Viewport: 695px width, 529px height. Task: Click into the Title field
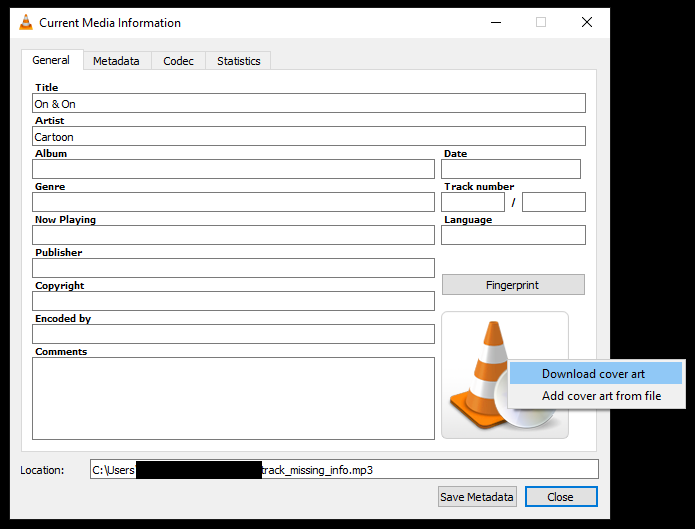tap(308, 104)
